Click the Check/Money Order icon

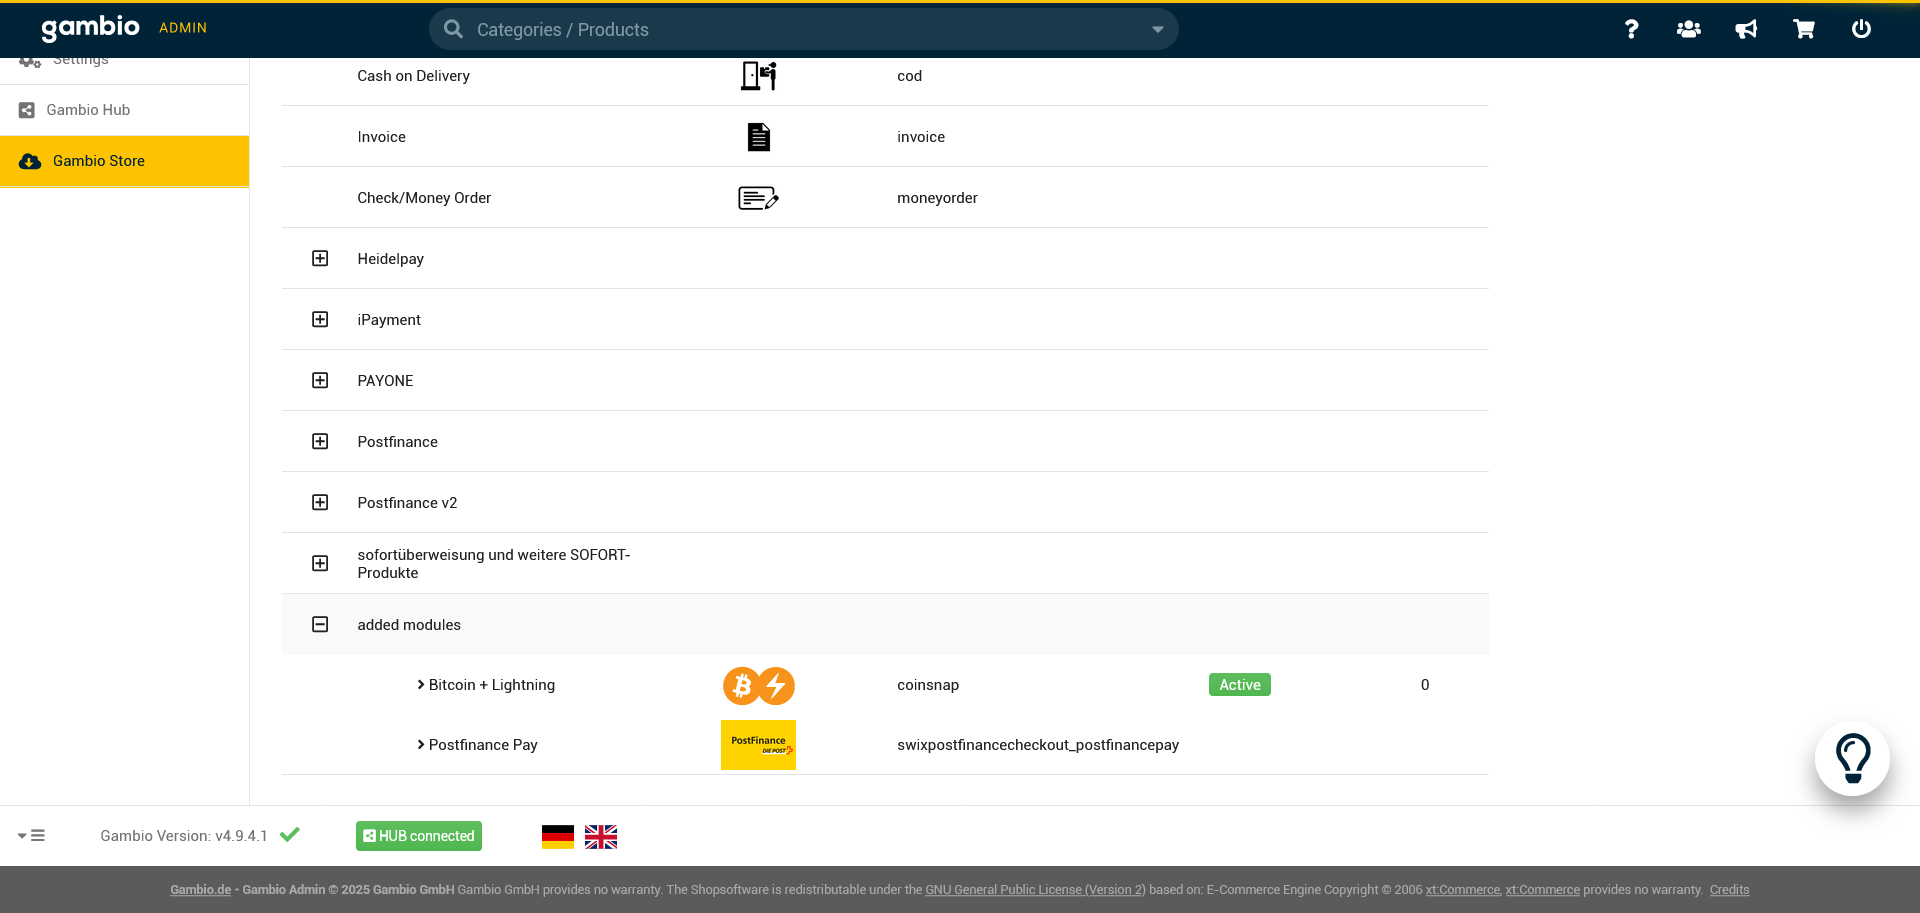758,198
